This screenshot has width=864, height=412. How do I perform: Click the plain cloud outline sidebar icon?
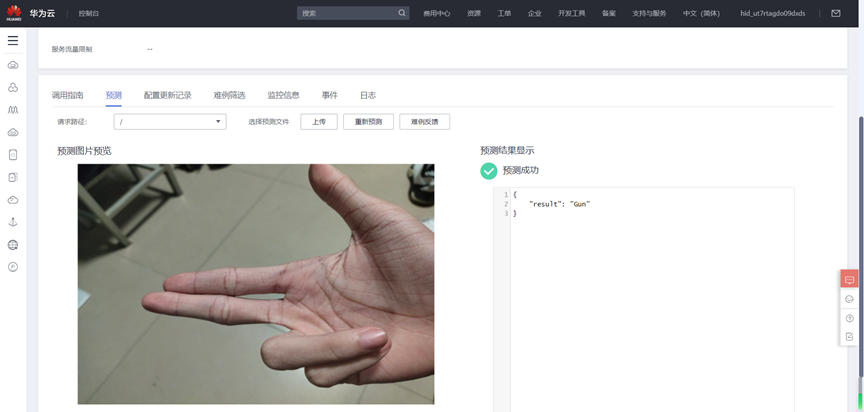(x=13, y=200)
